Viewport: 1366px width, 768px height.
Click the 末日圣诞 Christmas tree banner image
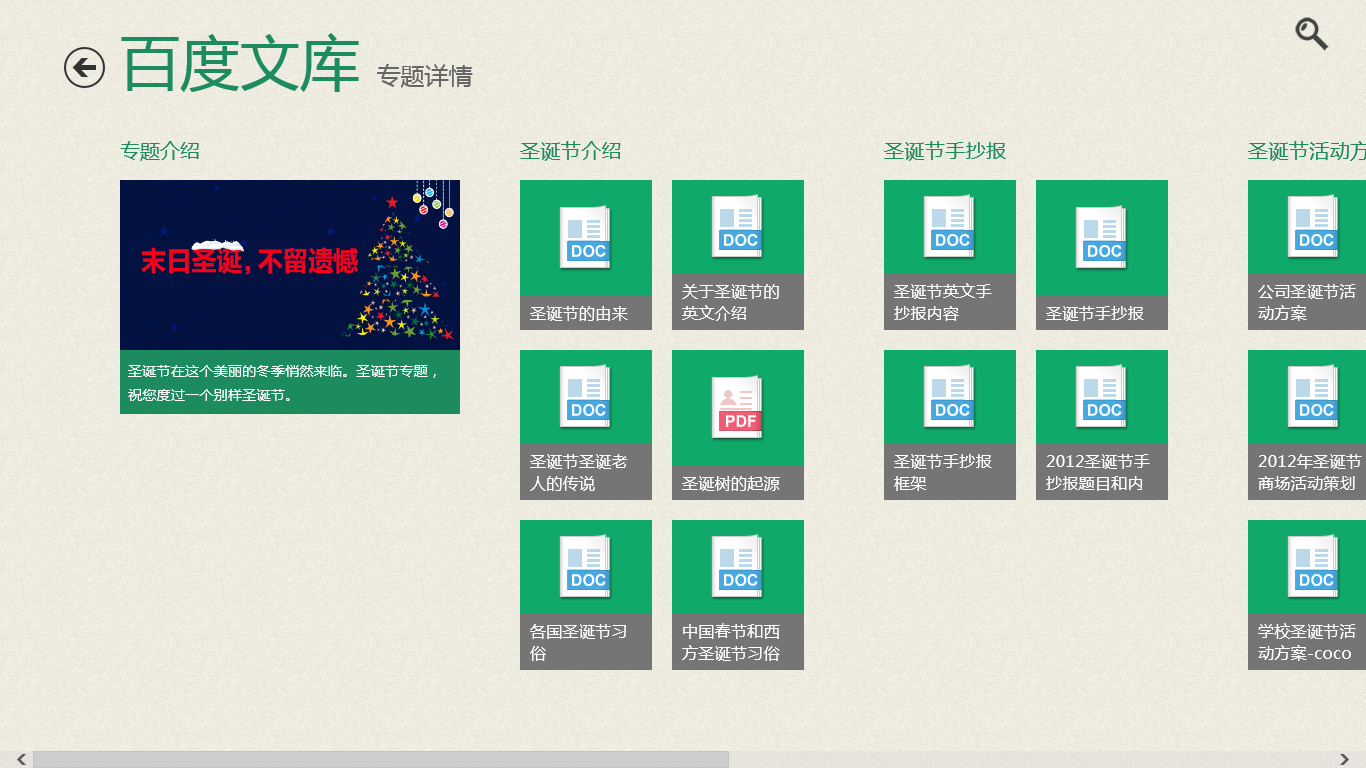[290, 265]
